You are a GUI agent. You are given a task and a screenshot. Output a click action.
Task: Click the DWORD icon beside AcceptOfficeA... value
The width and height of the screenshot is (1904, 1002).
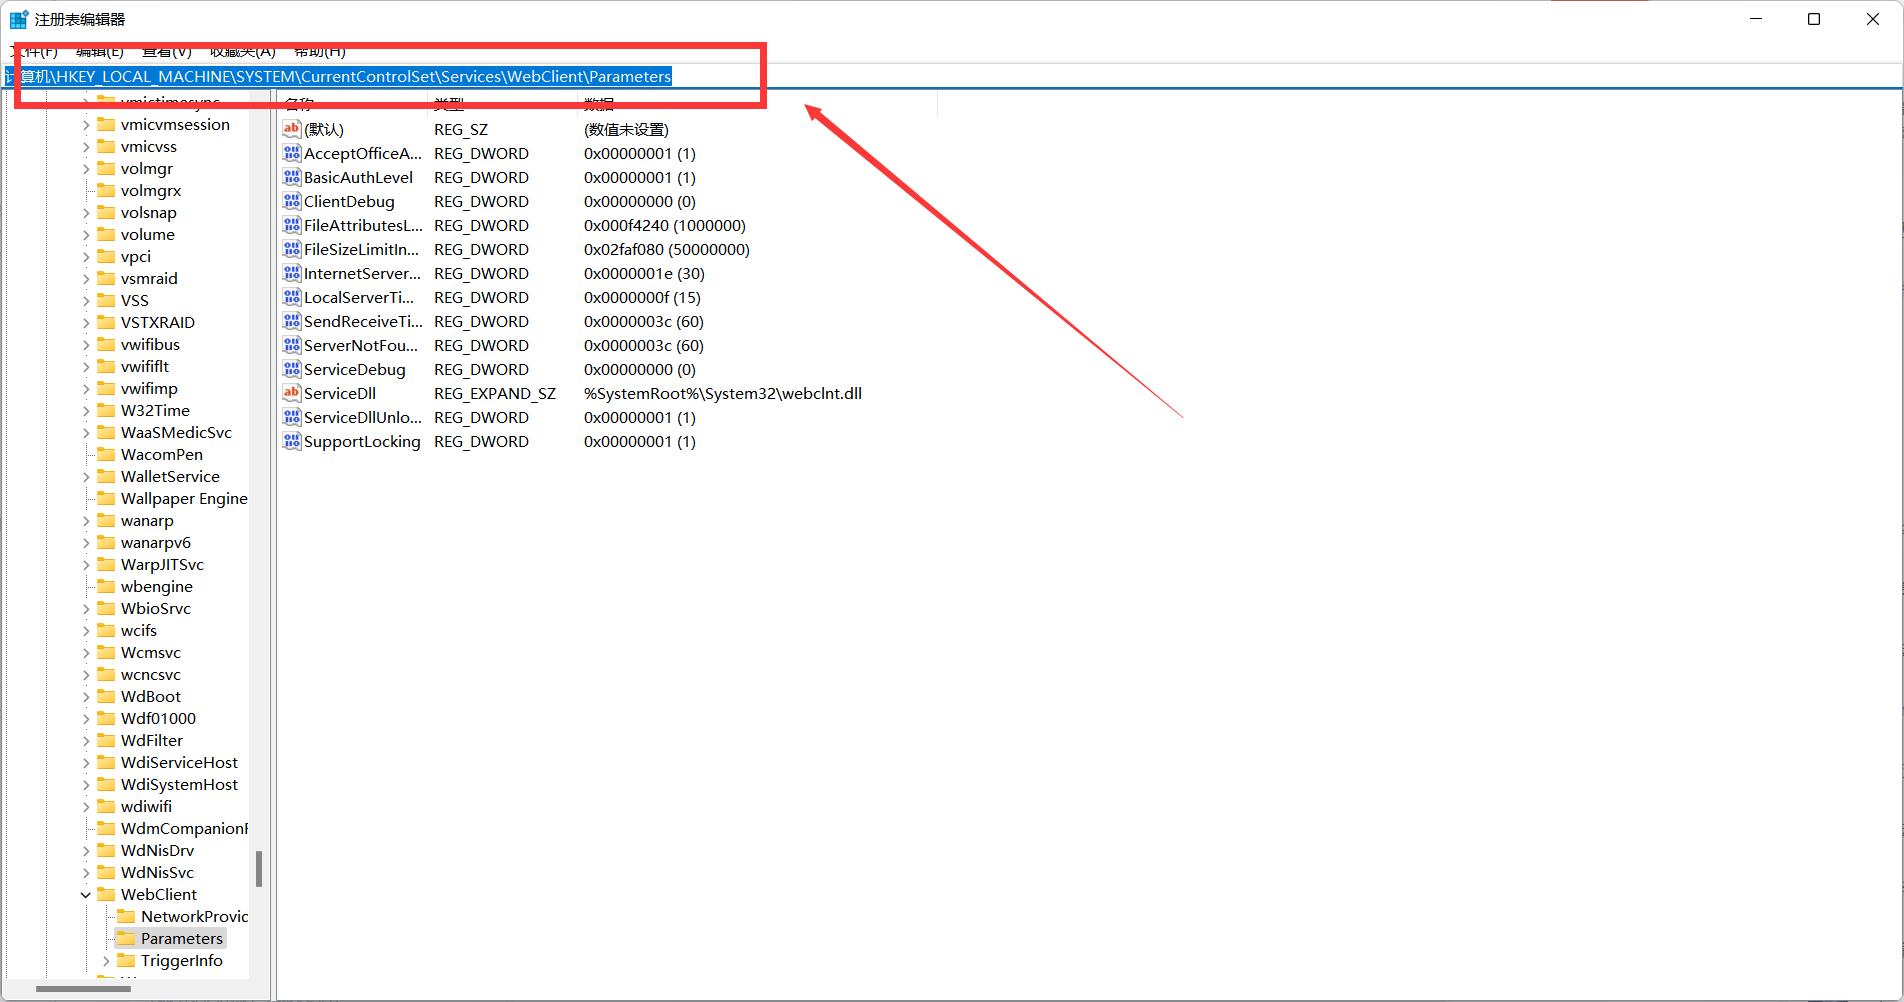click(292, 153)
